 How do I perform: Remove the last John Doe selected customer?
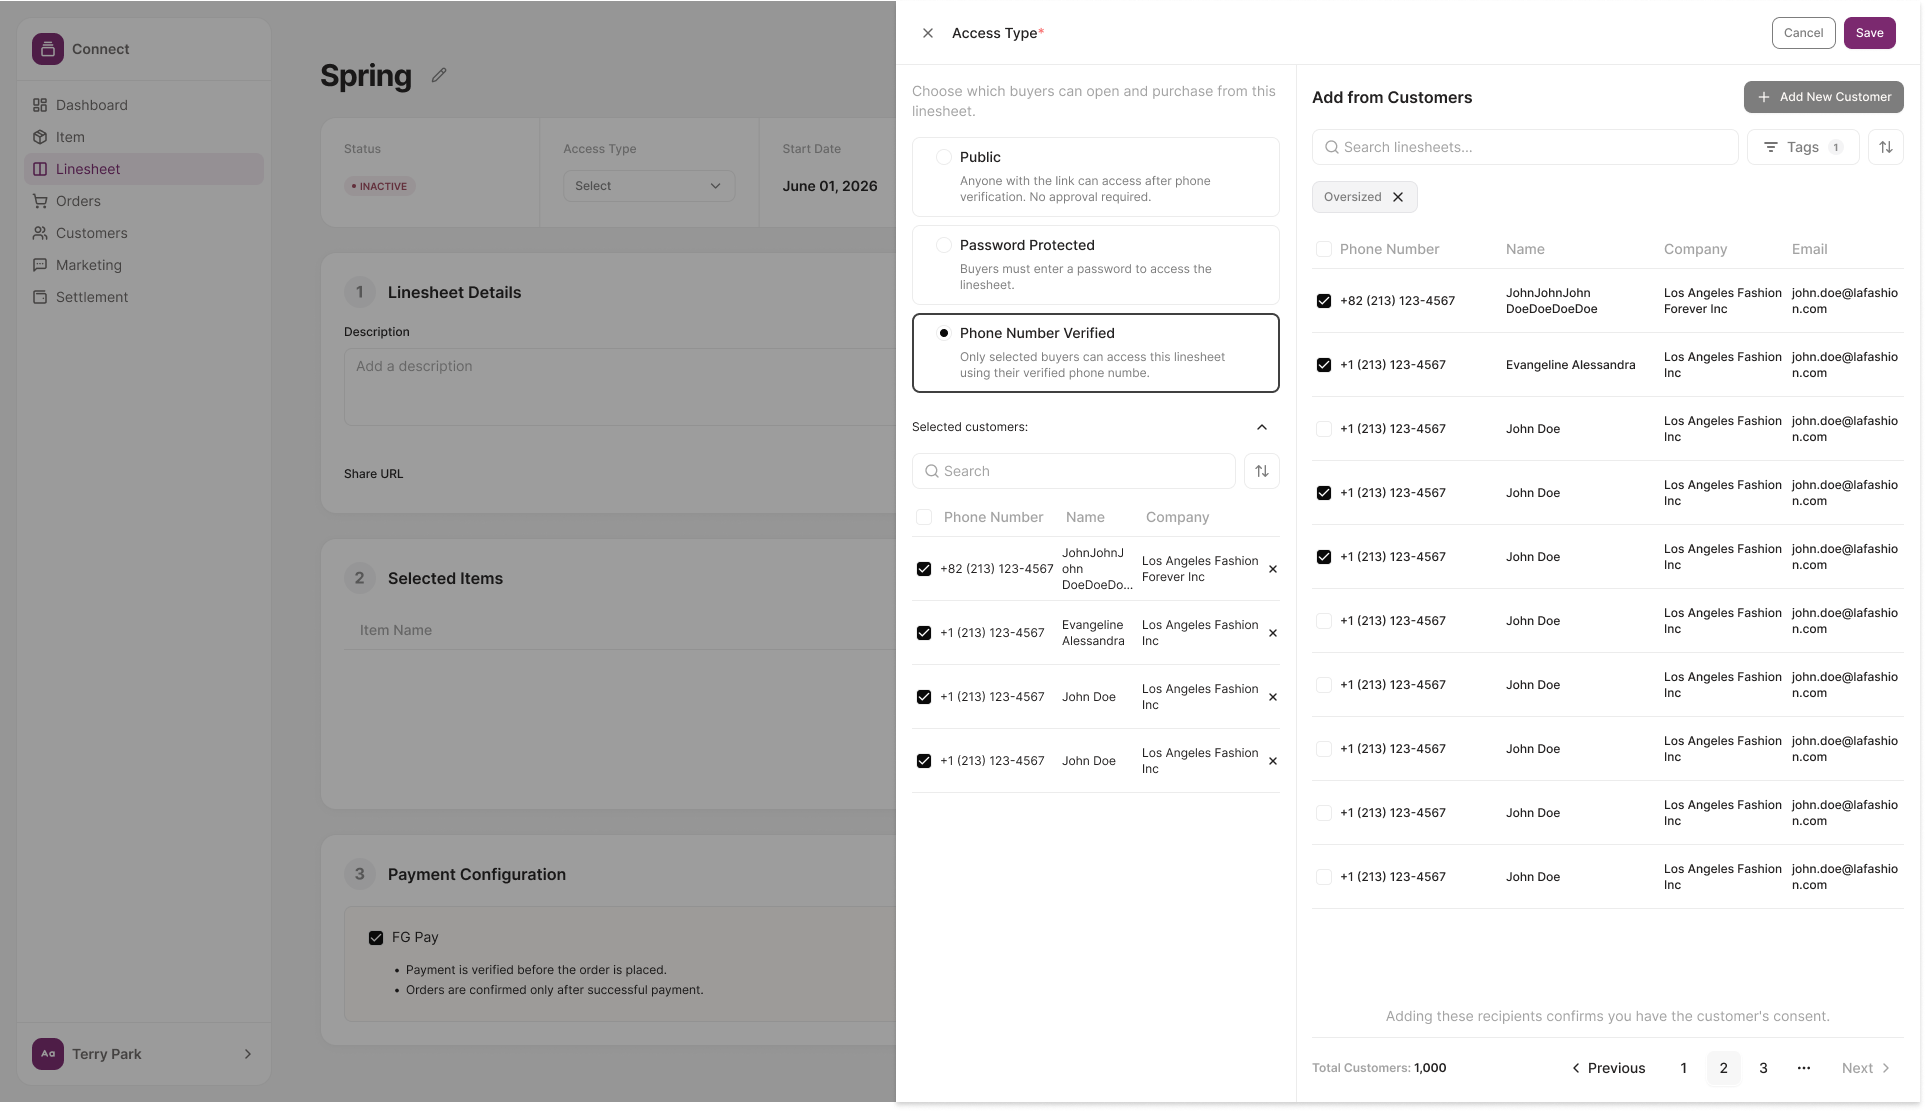pos(1273,761)
